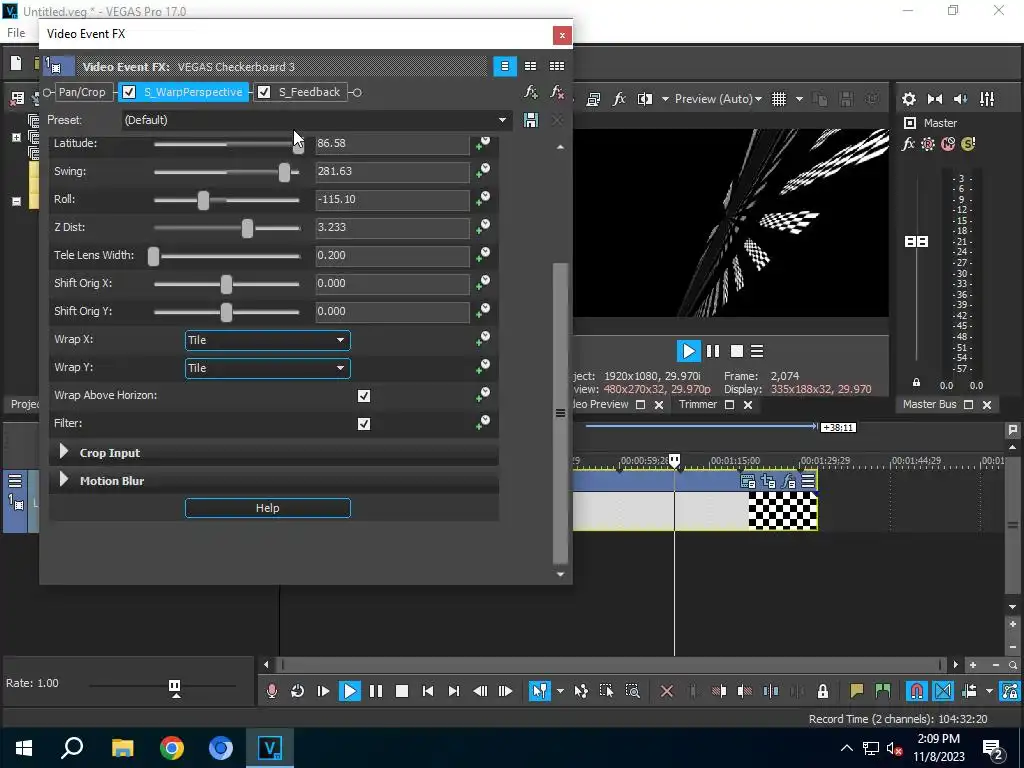Insert a marker with yellow flag icon

pyautogui.click(x=856, y=691)
